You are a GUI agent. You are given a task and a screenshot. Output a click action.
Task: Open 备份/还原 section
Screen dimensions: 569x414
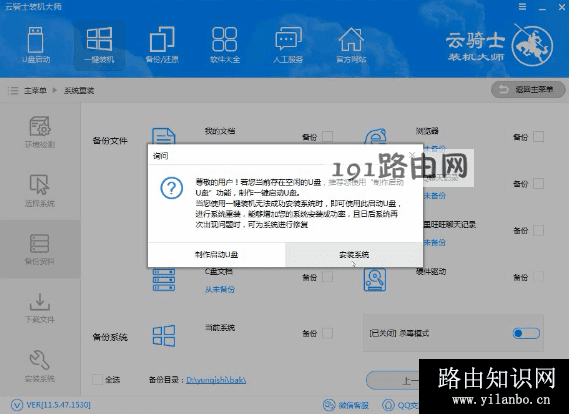[x=162, y=44]
